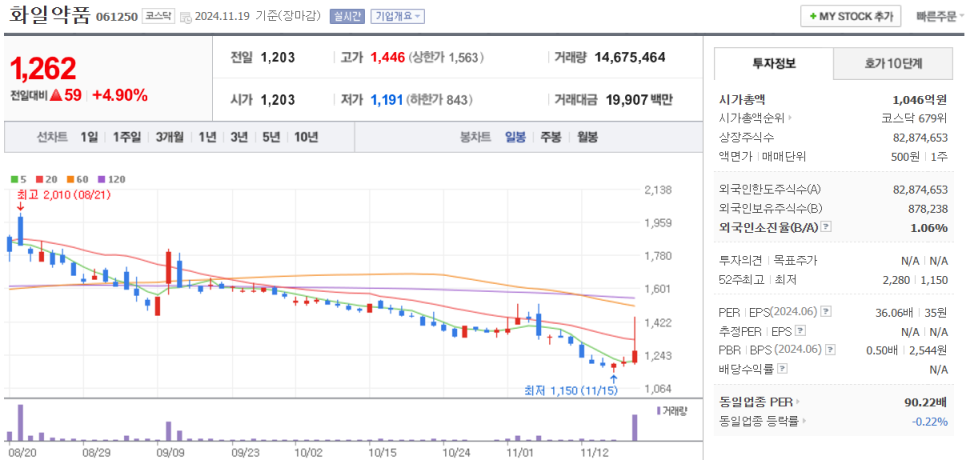966x460 pixels.
Task: Click the 코스닥 market badge
Action: point(158,17)
